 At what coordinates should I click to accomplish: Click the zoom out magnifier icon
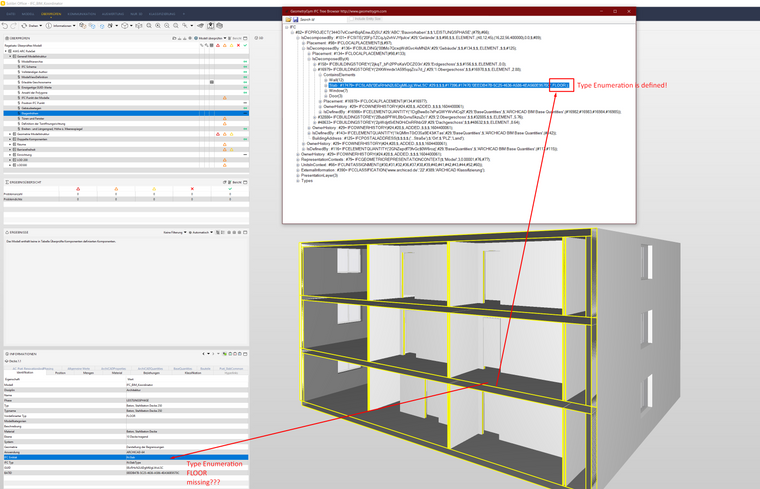[x=167, y=26]
